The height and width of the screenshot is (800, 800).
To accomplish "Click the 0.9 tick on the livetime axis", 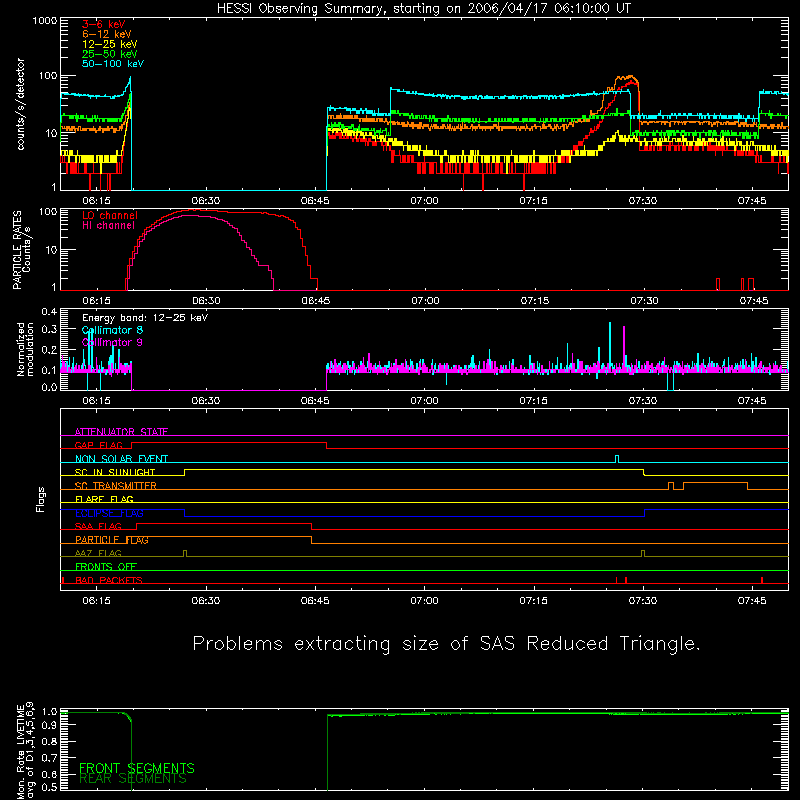I will pos(49,726).
